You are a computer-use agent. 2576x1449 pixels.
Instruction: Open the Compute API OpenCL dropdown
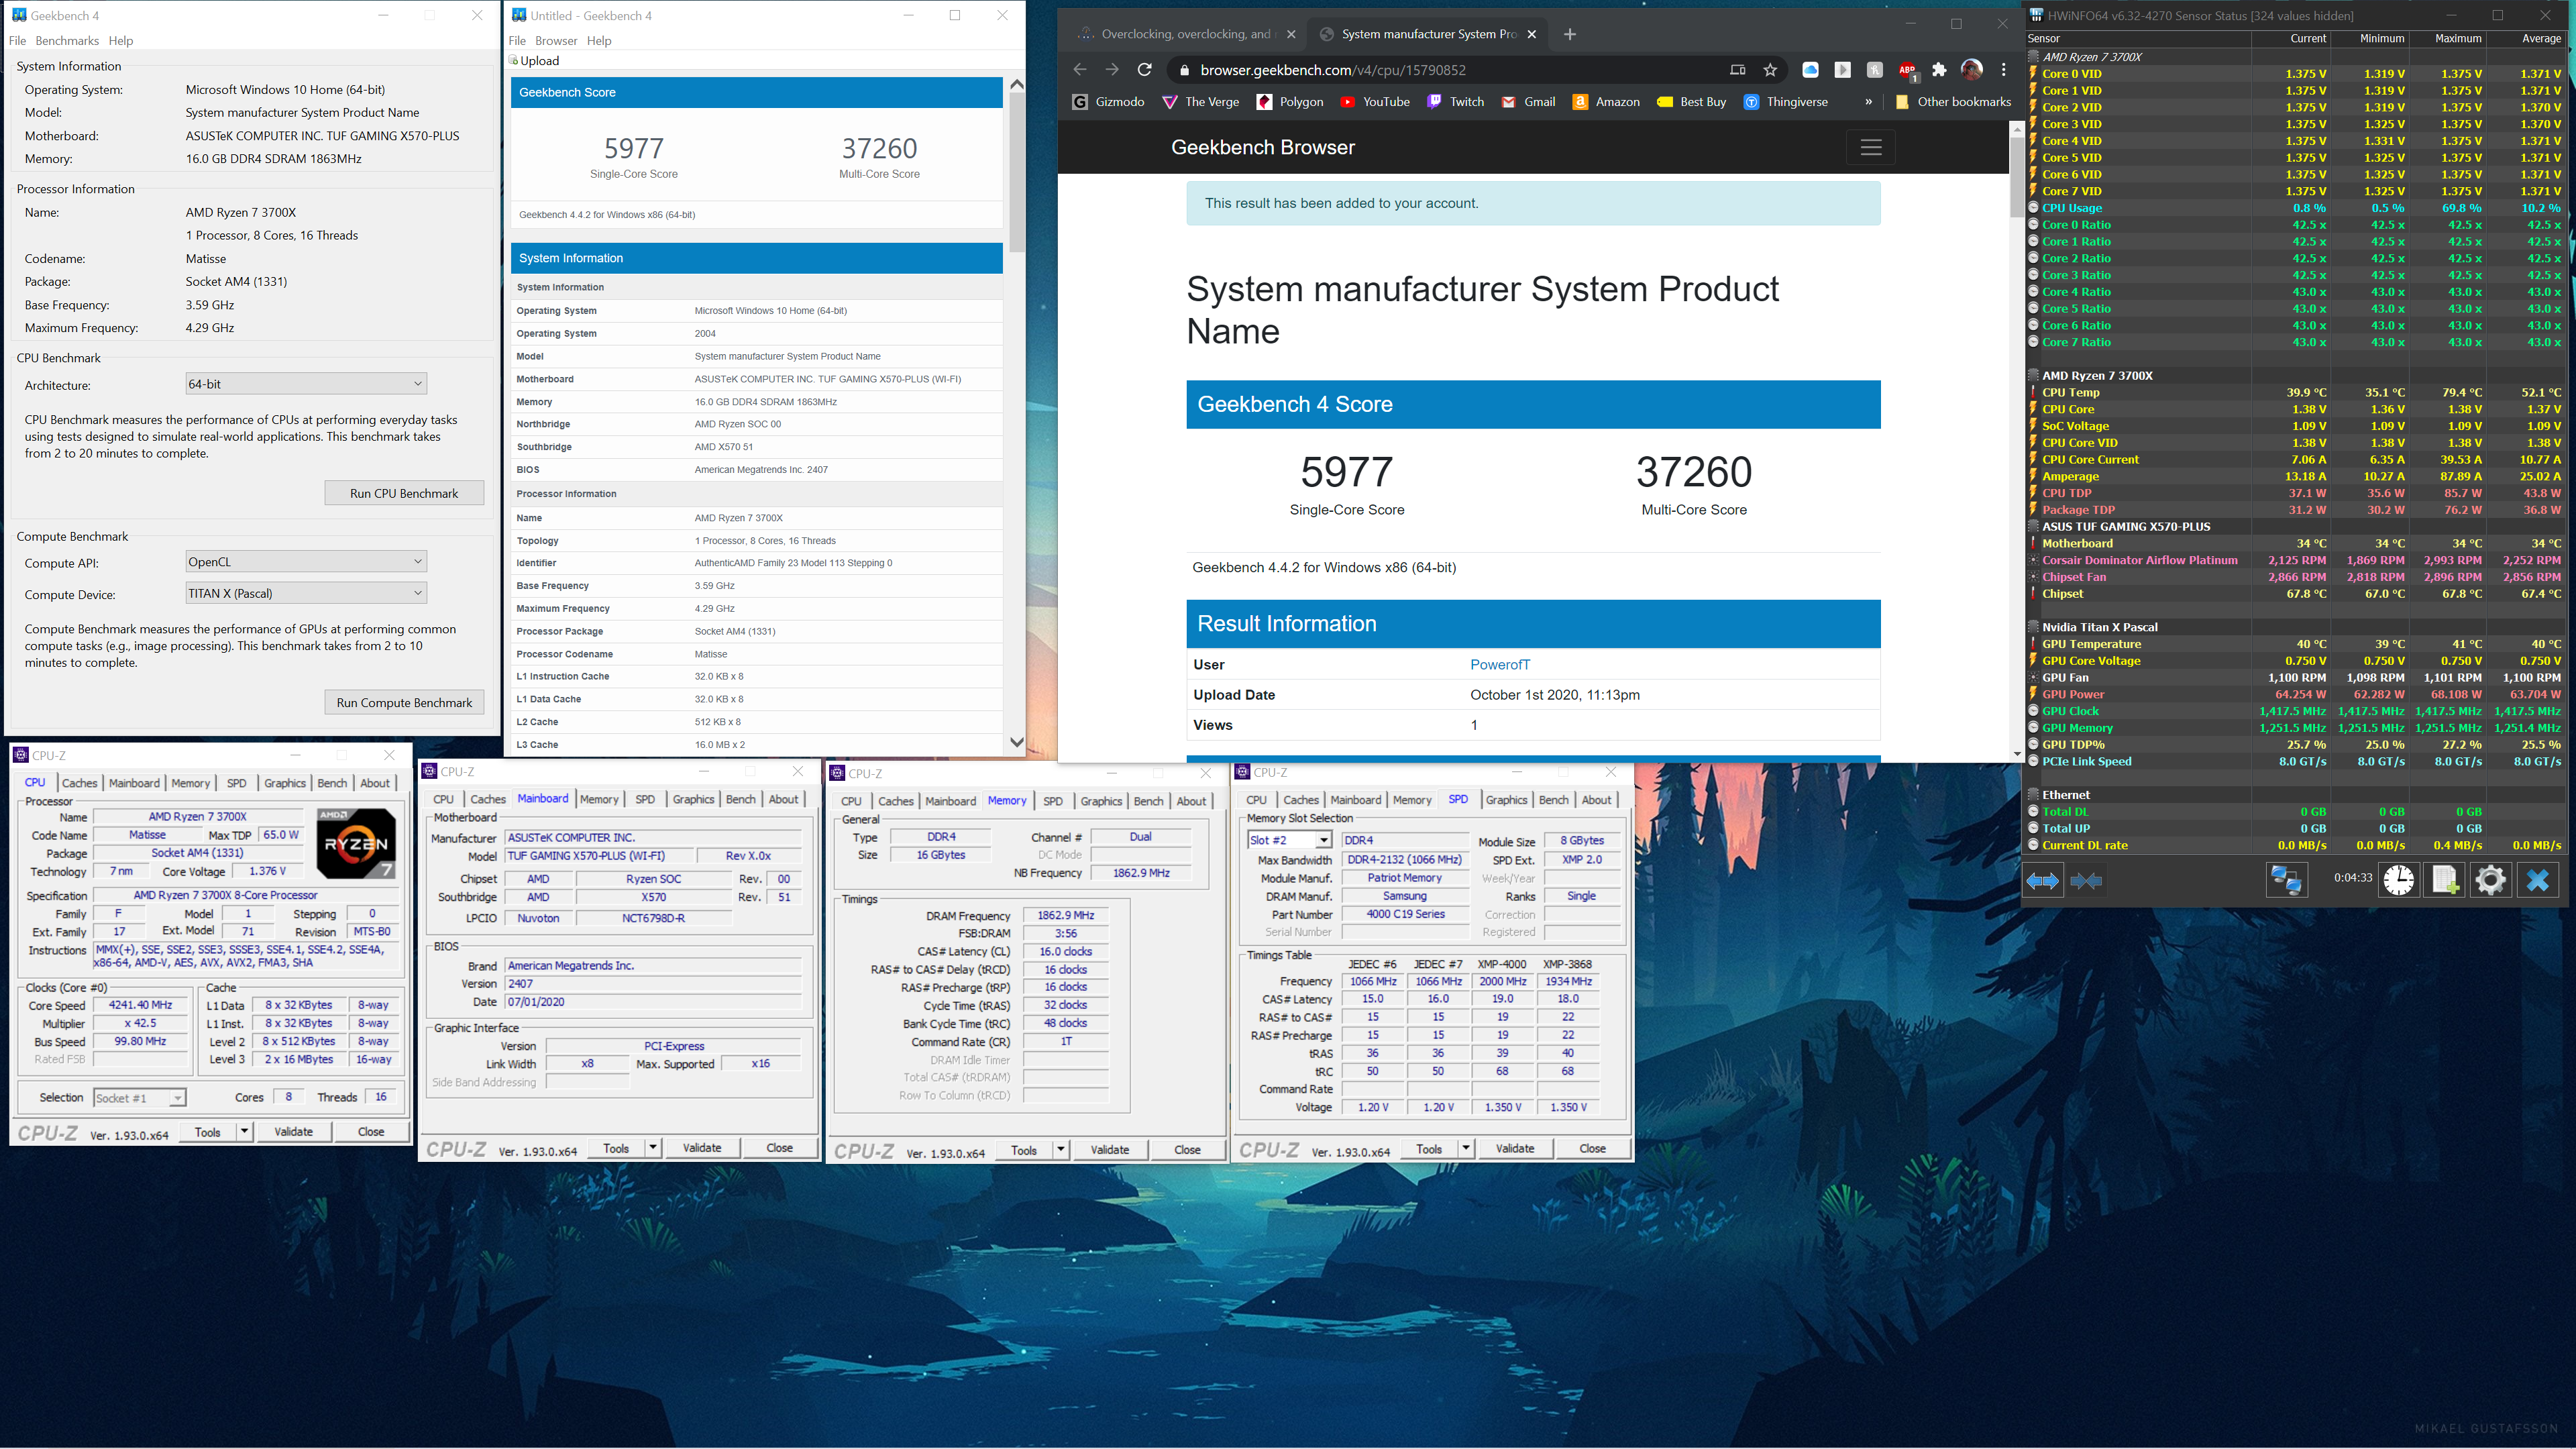click(306, 562)
